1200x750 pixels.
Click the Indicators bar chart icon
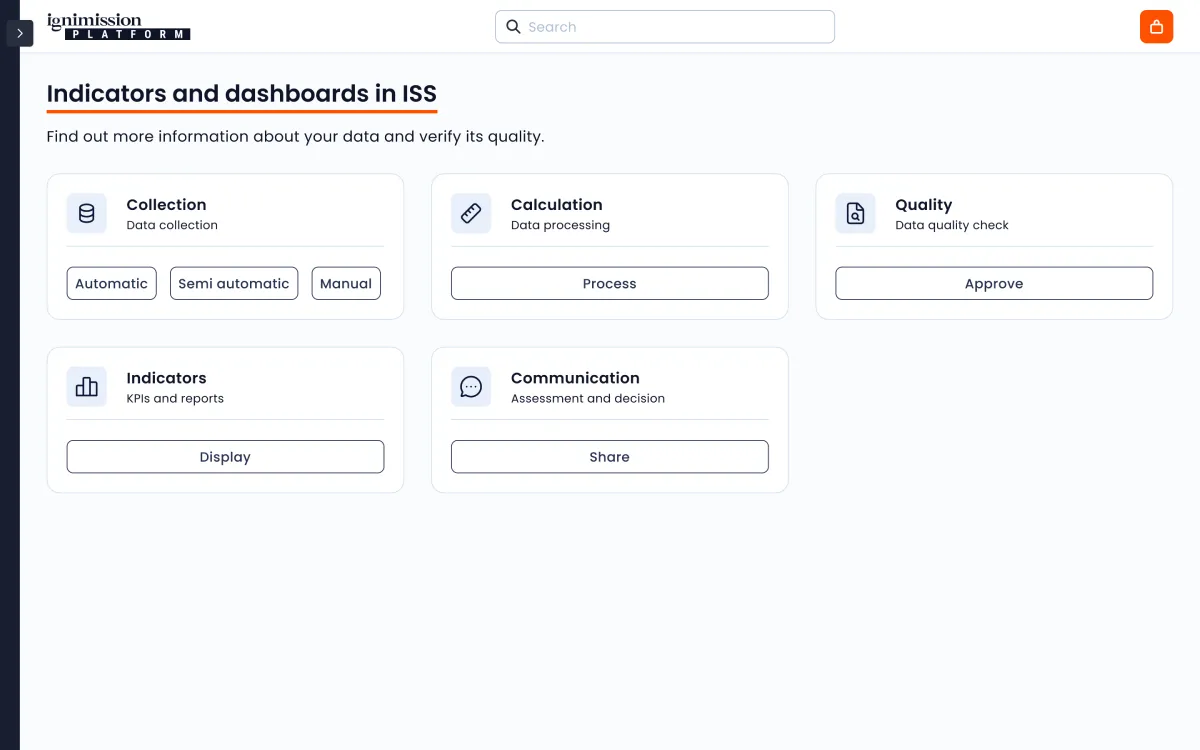(x=87, y=387)
